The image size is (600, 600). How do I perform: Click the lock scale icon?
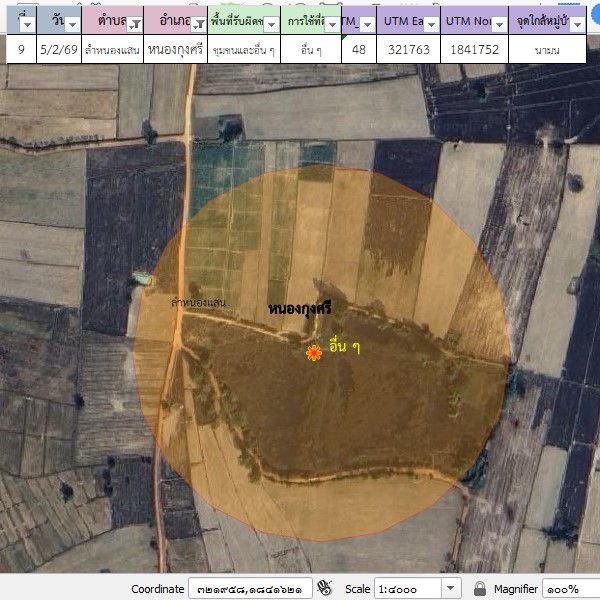(x=480, y=588)
